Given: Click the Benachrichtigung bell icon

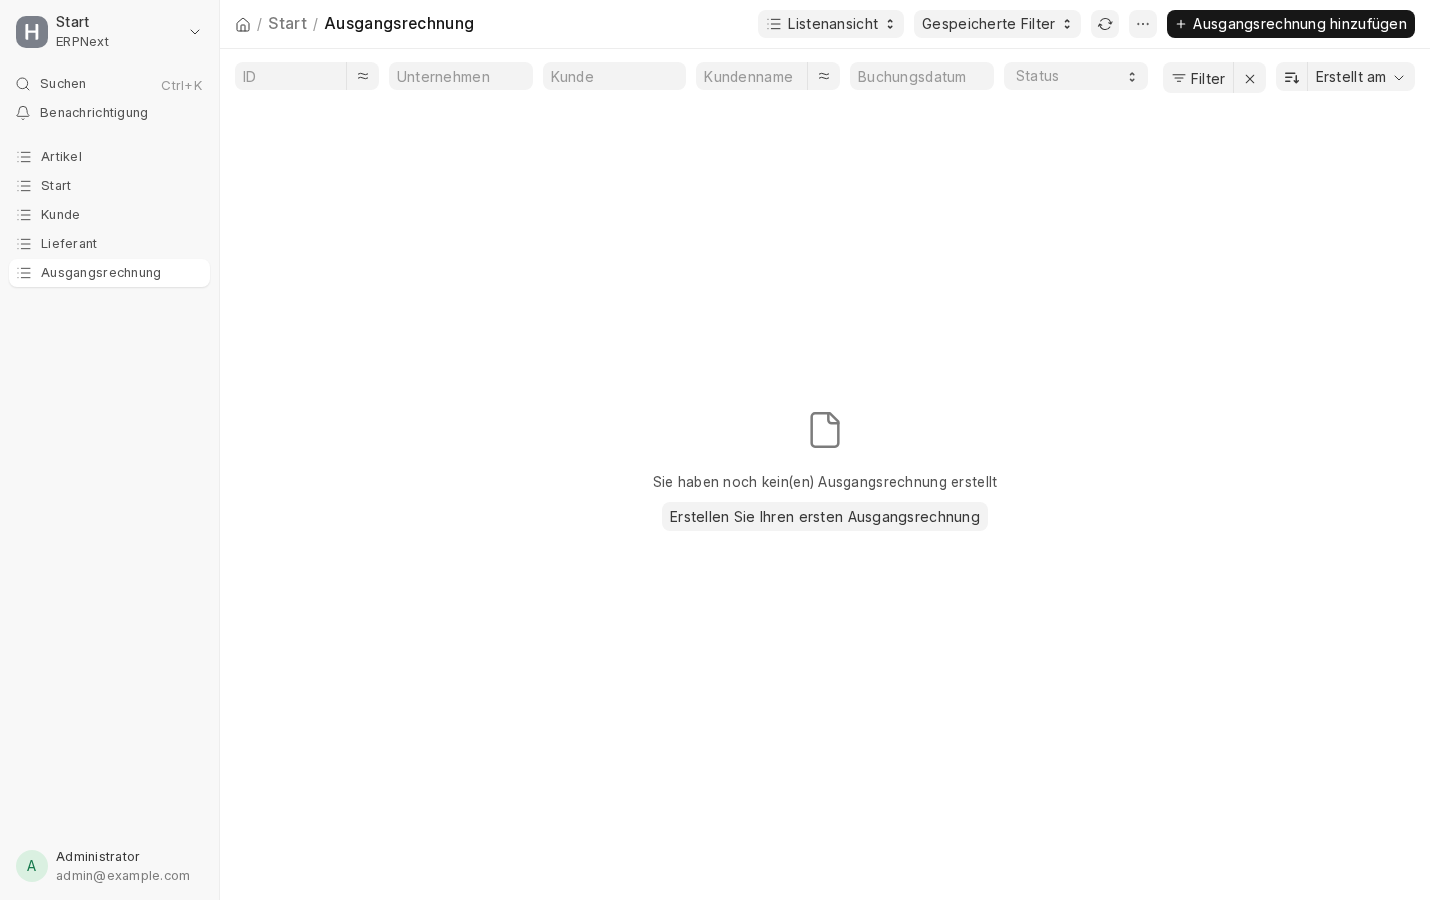Looking at the screenshot, I should tap(24, 113).
